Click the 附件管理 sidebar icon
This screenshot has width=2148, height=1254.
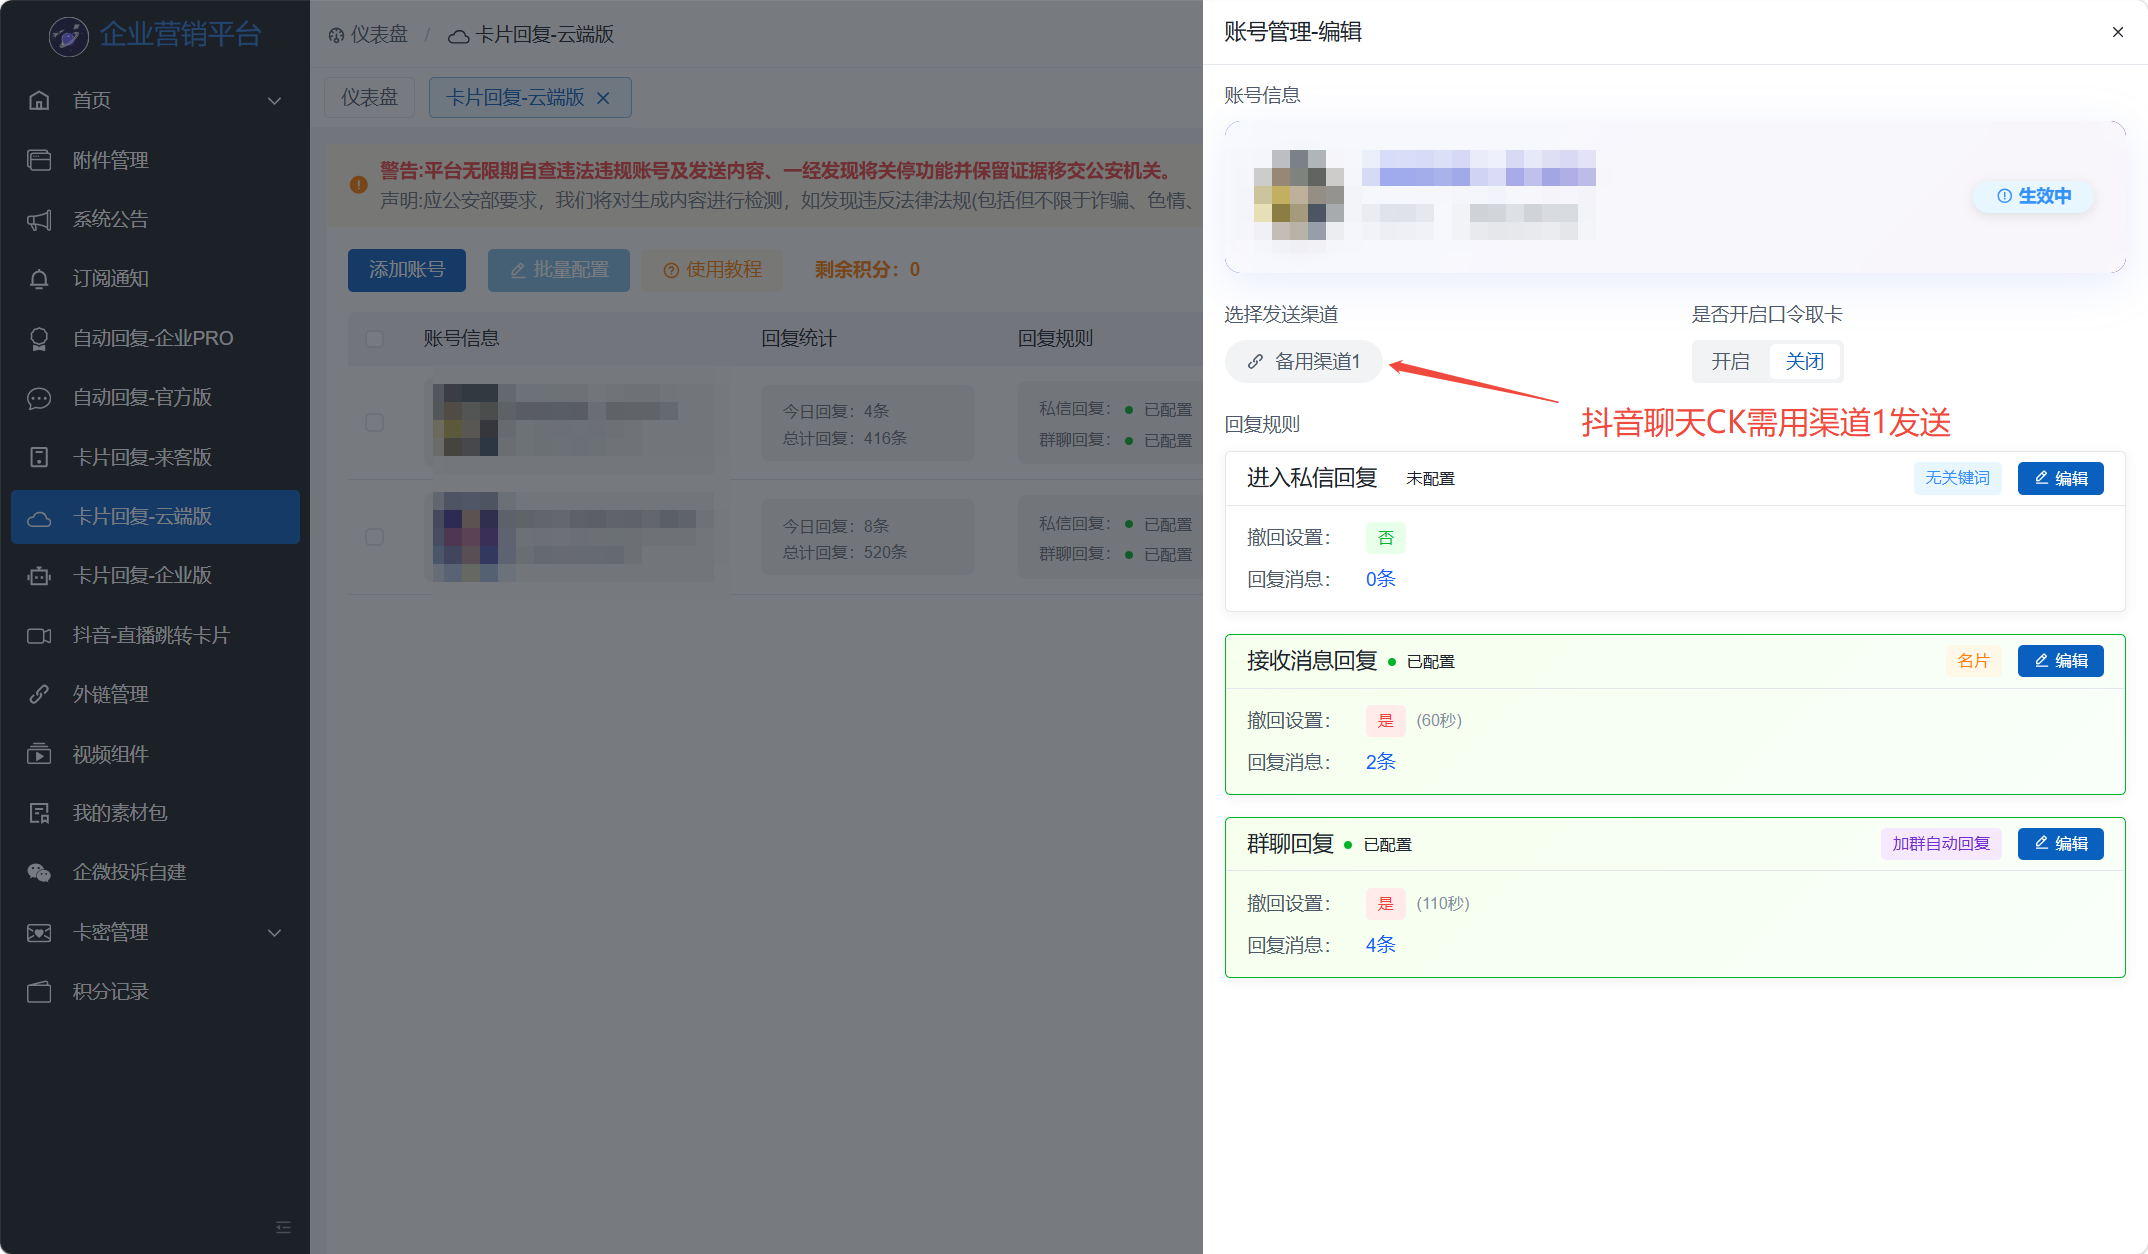pos(39,160)
